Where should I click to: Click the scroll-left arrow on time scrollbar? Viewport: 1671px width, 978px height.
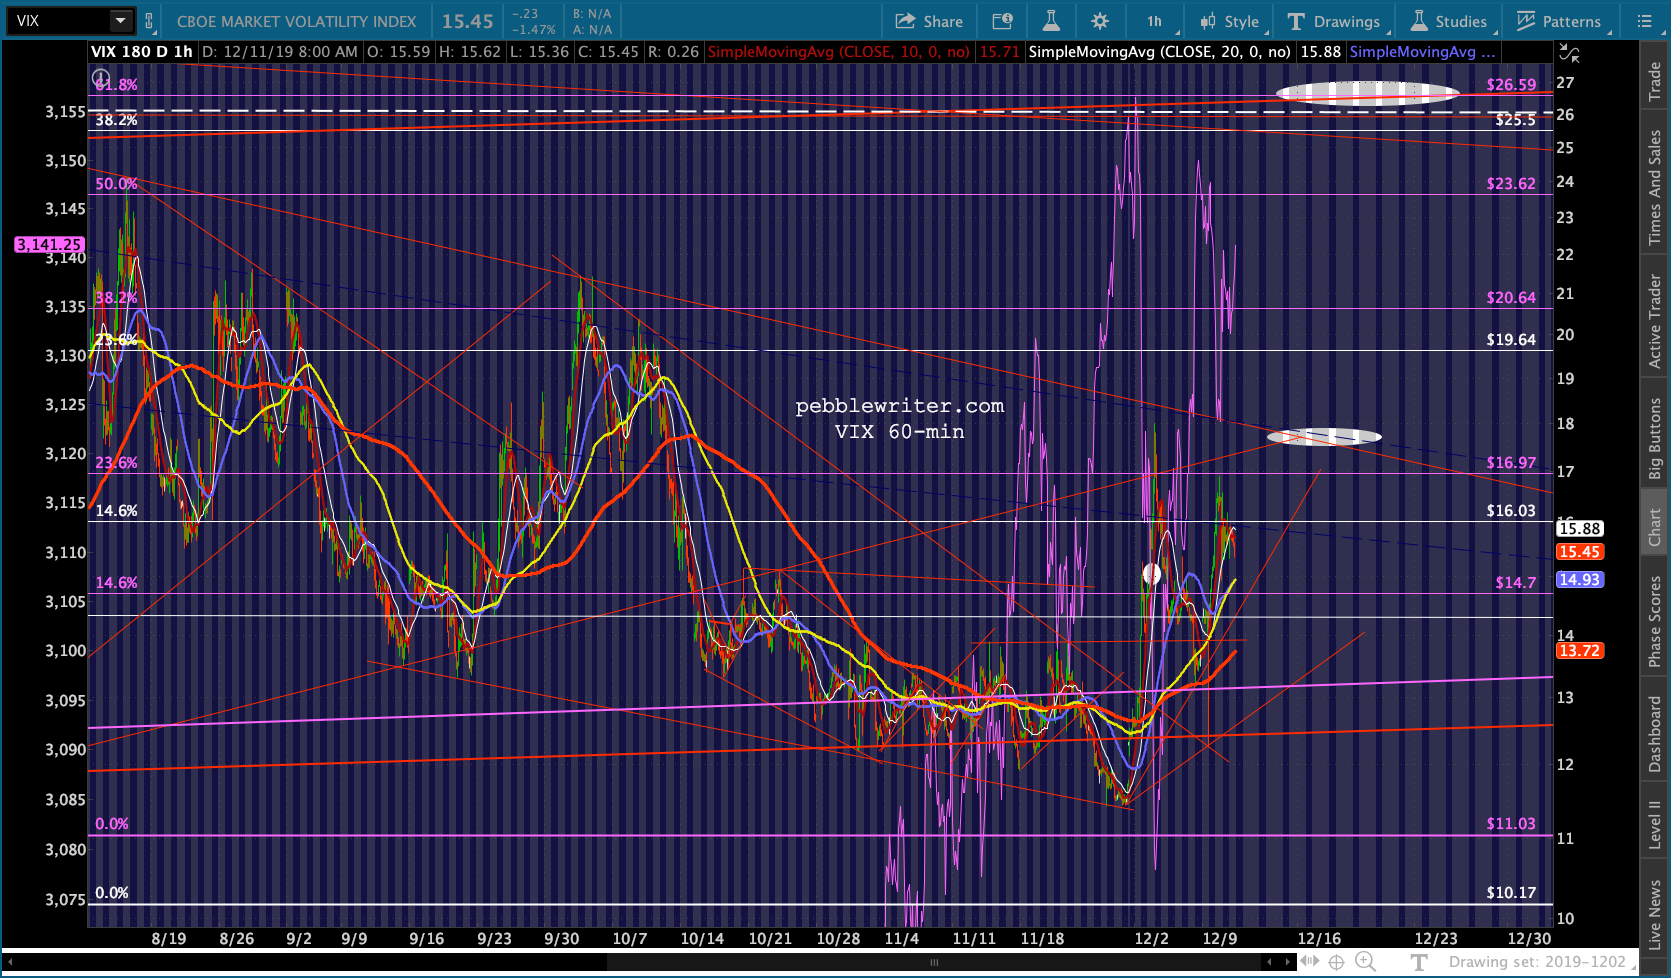pos(1269,962)
